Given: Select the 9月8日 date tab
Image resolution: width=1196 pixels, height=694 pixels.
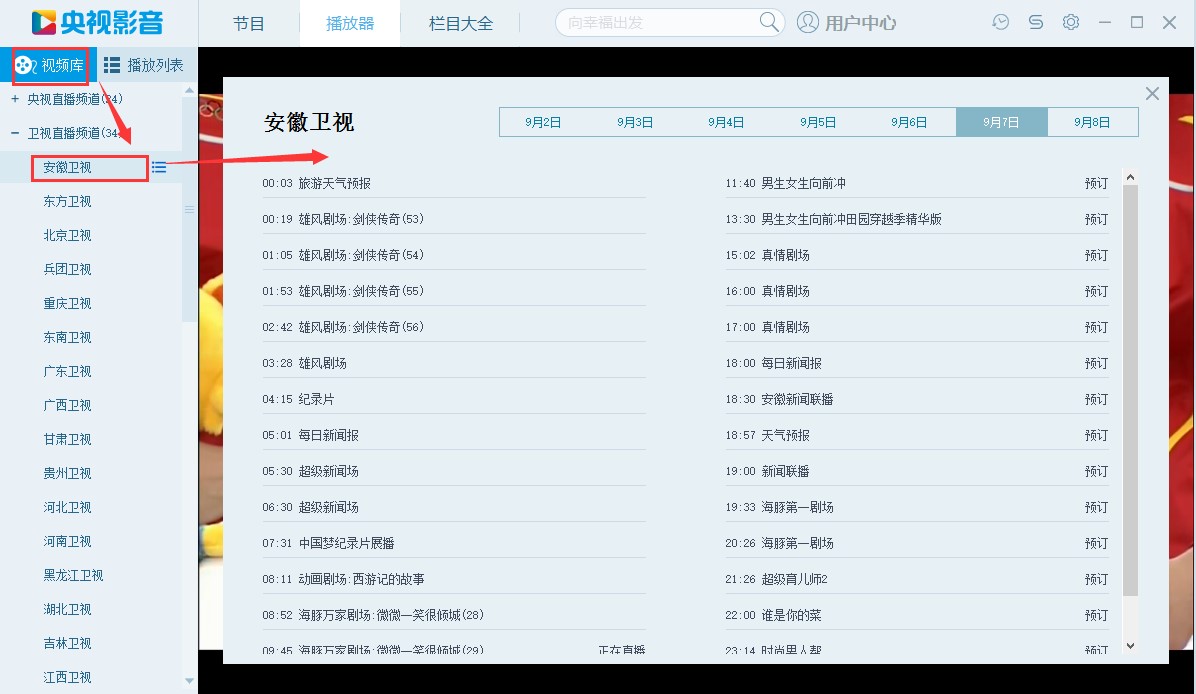Looking at the screenshot, I should click(x=1093, y=121).
